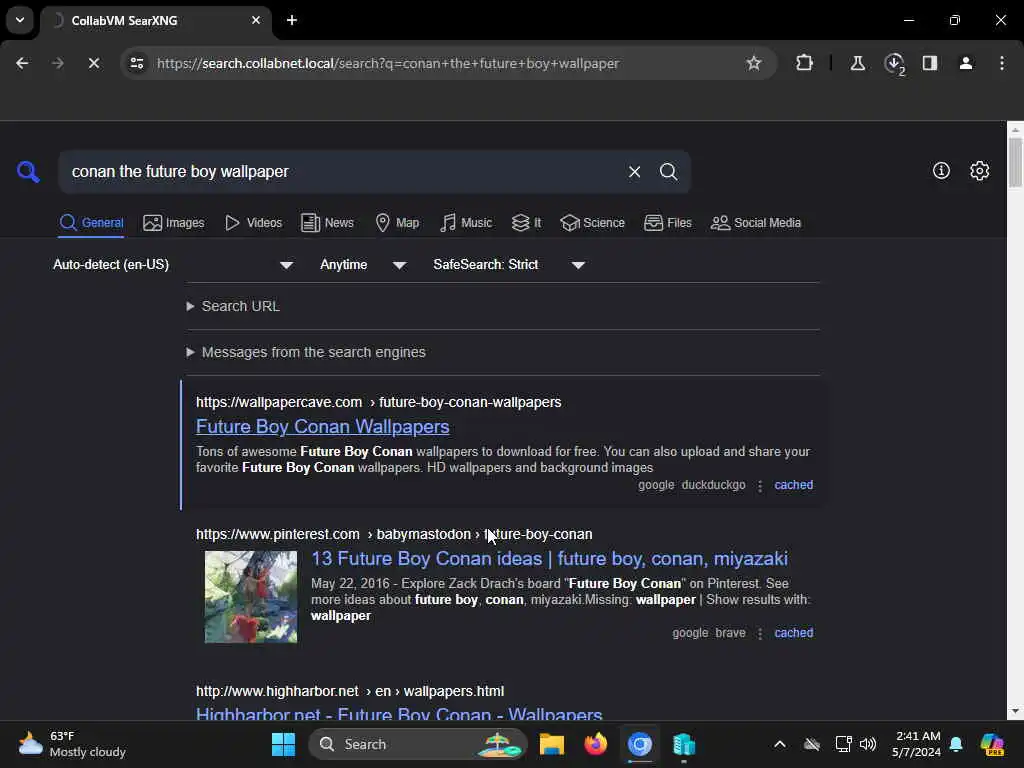Open the SearXNG about info icon
1024x768 pixels.
(x=941, y=170)
